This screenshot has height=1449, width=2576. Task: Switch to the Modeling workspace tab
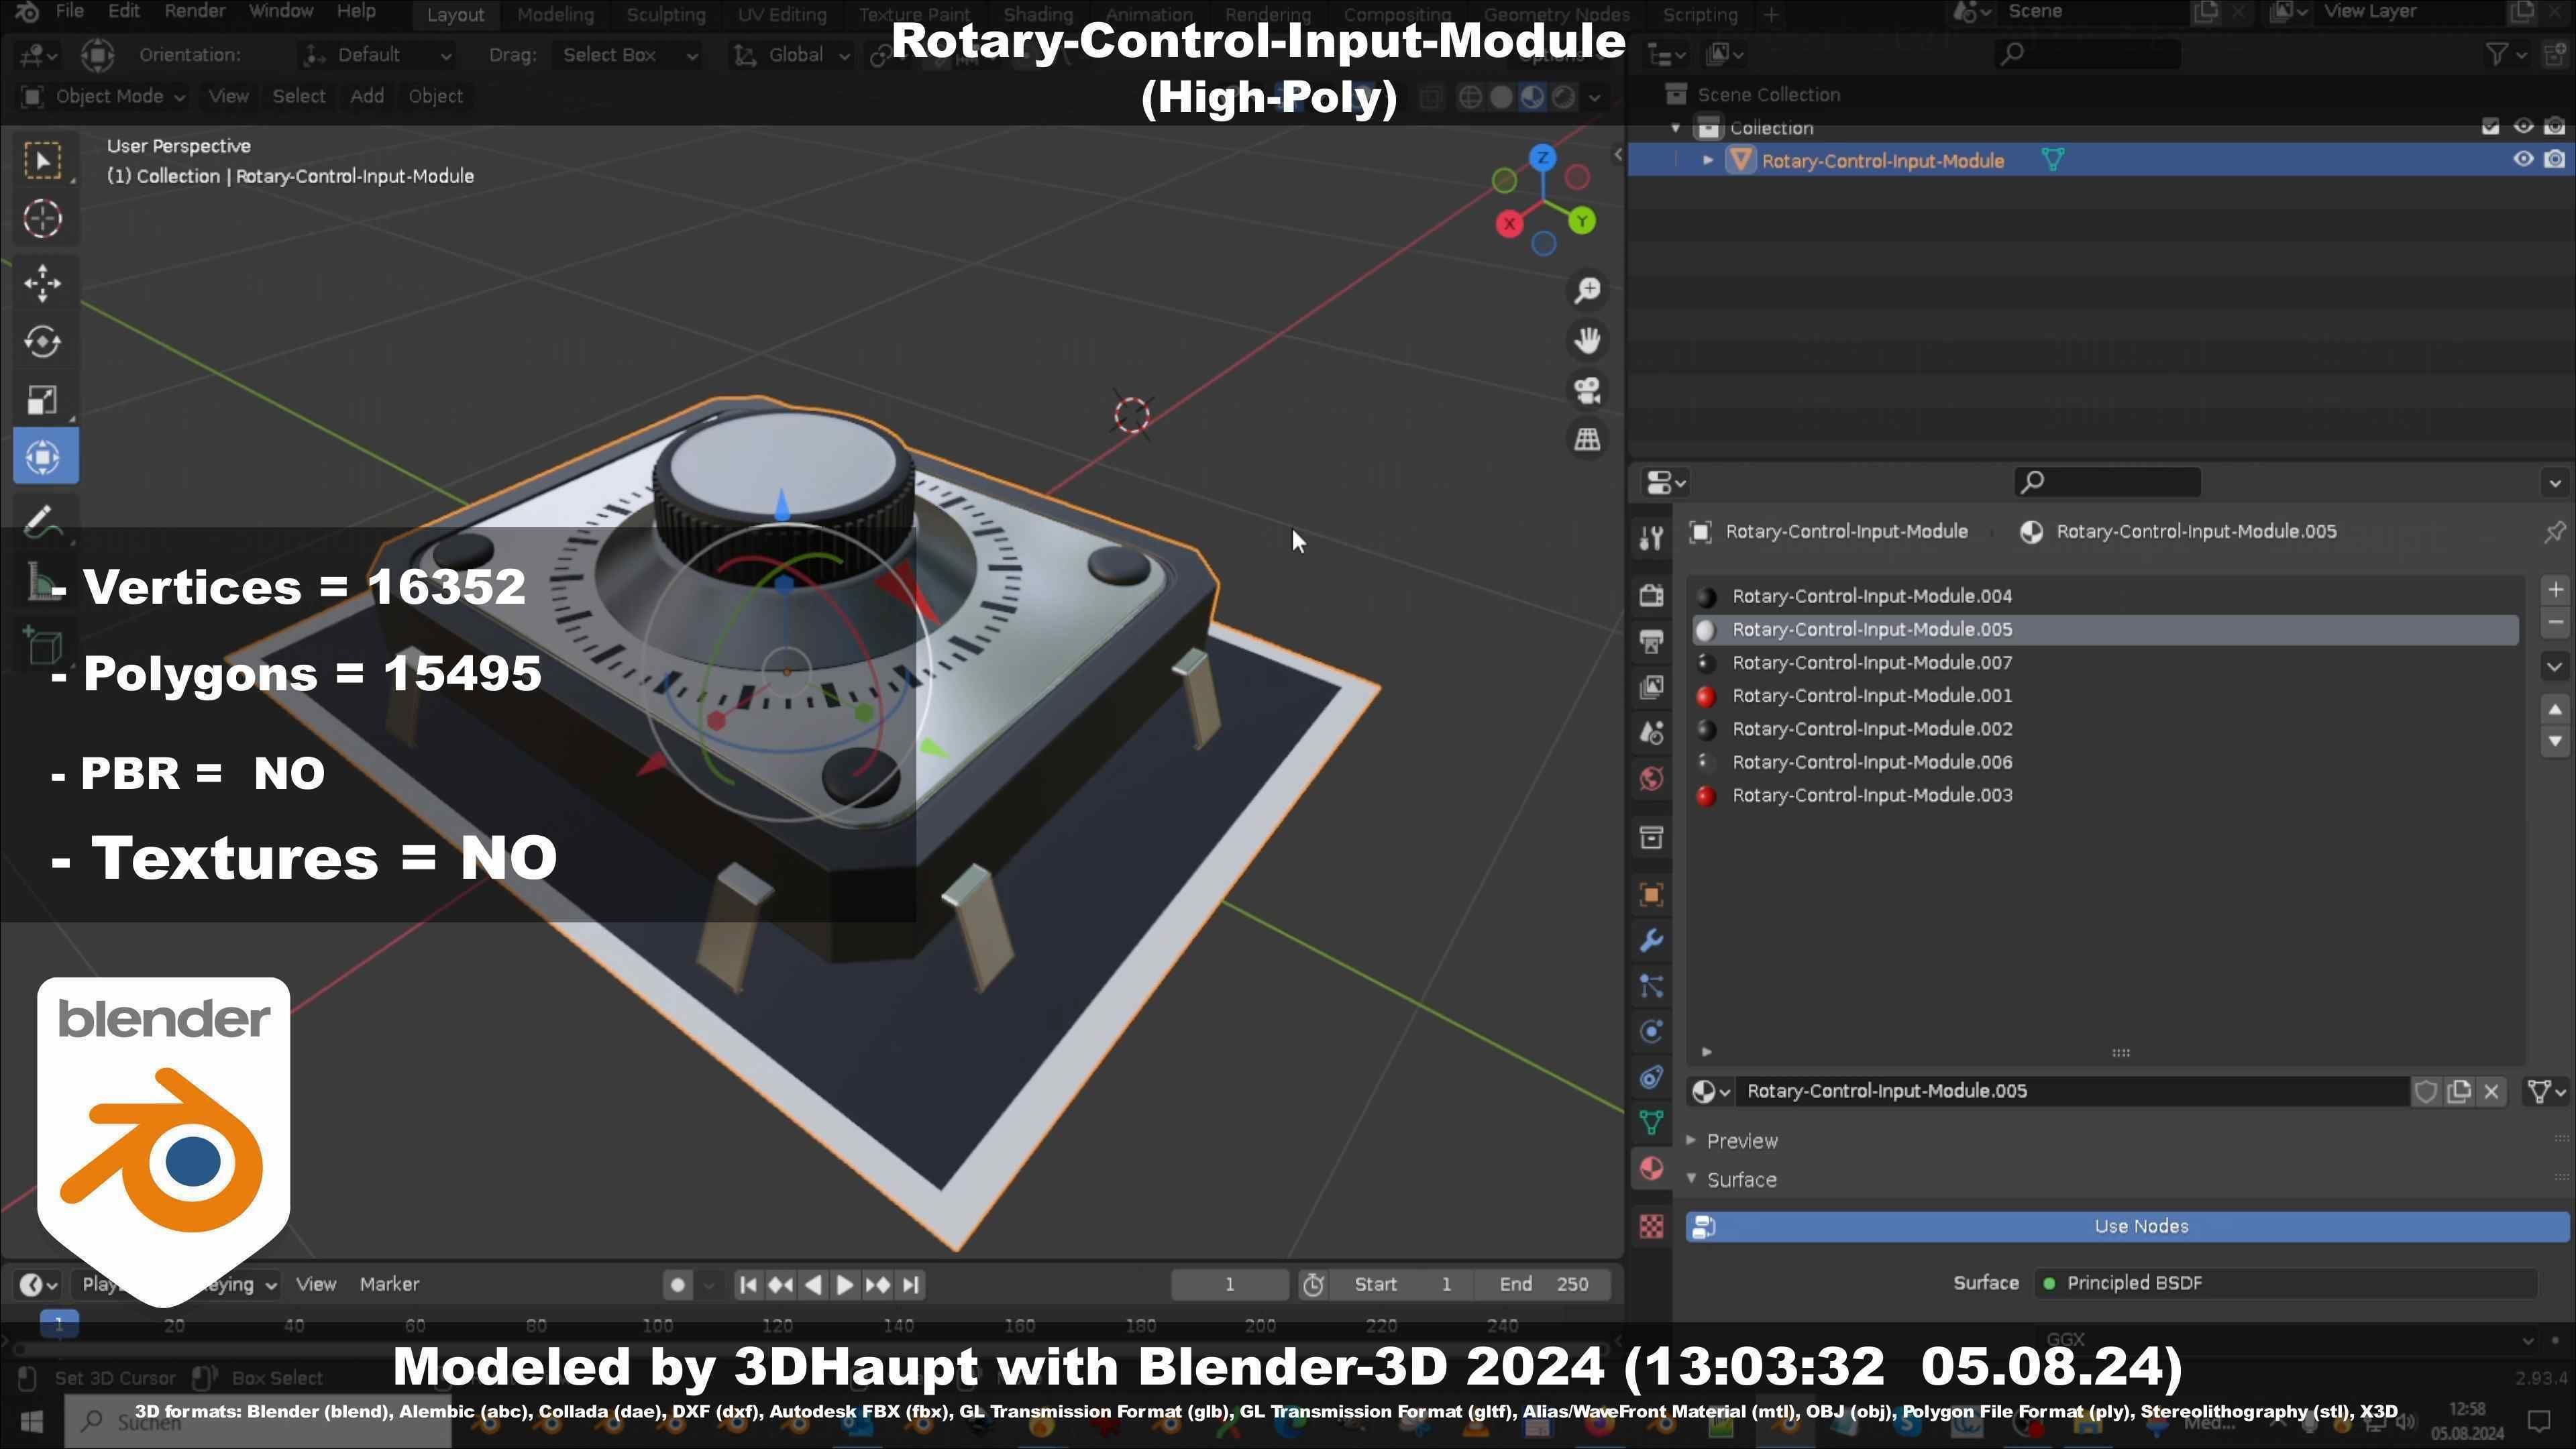(x=555, y=14)
